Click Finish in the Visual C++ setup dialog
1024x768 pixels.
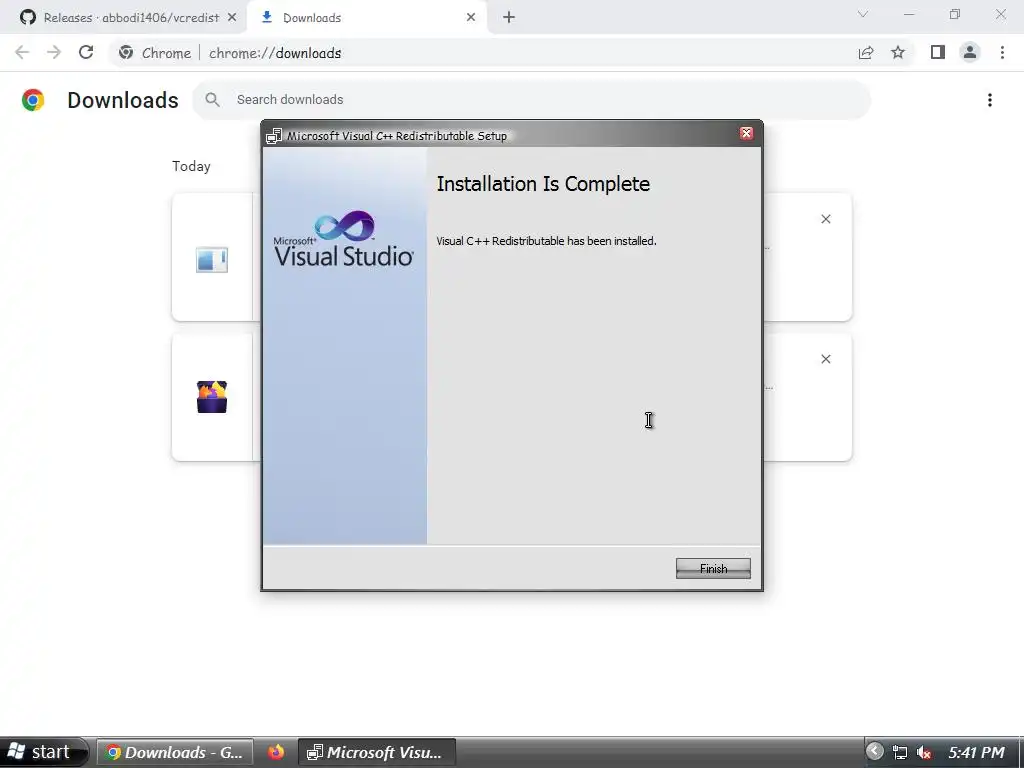point(713,568)
